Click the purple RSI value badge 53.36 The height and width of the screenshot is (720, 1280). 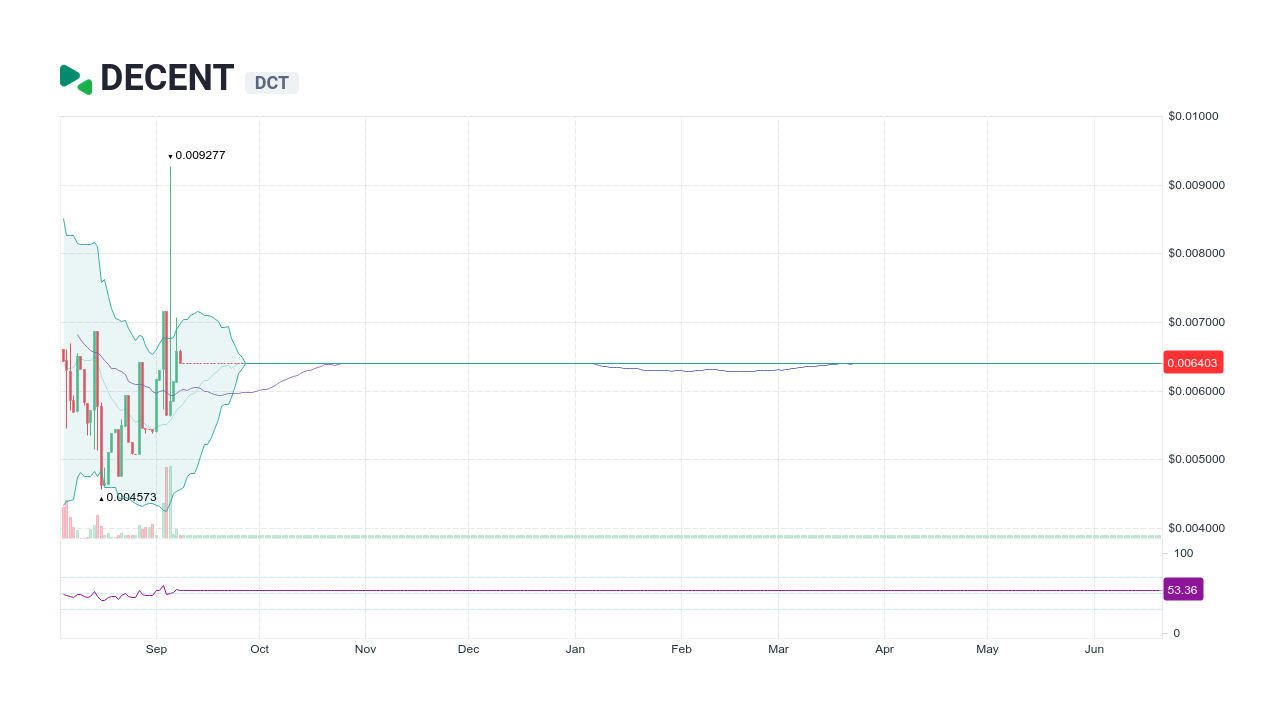pyautogui.click(x=1183, y=589)
